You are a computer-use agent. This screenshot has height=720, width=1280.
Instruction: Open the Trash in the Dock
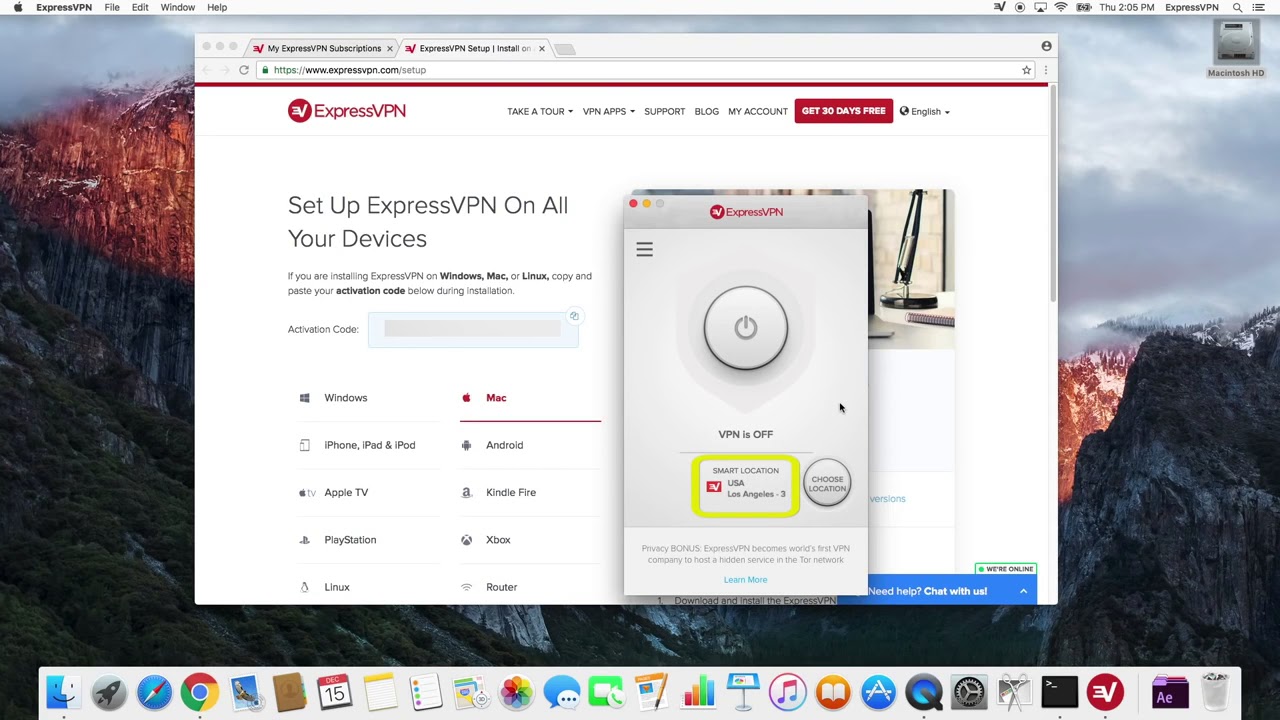1215,692
